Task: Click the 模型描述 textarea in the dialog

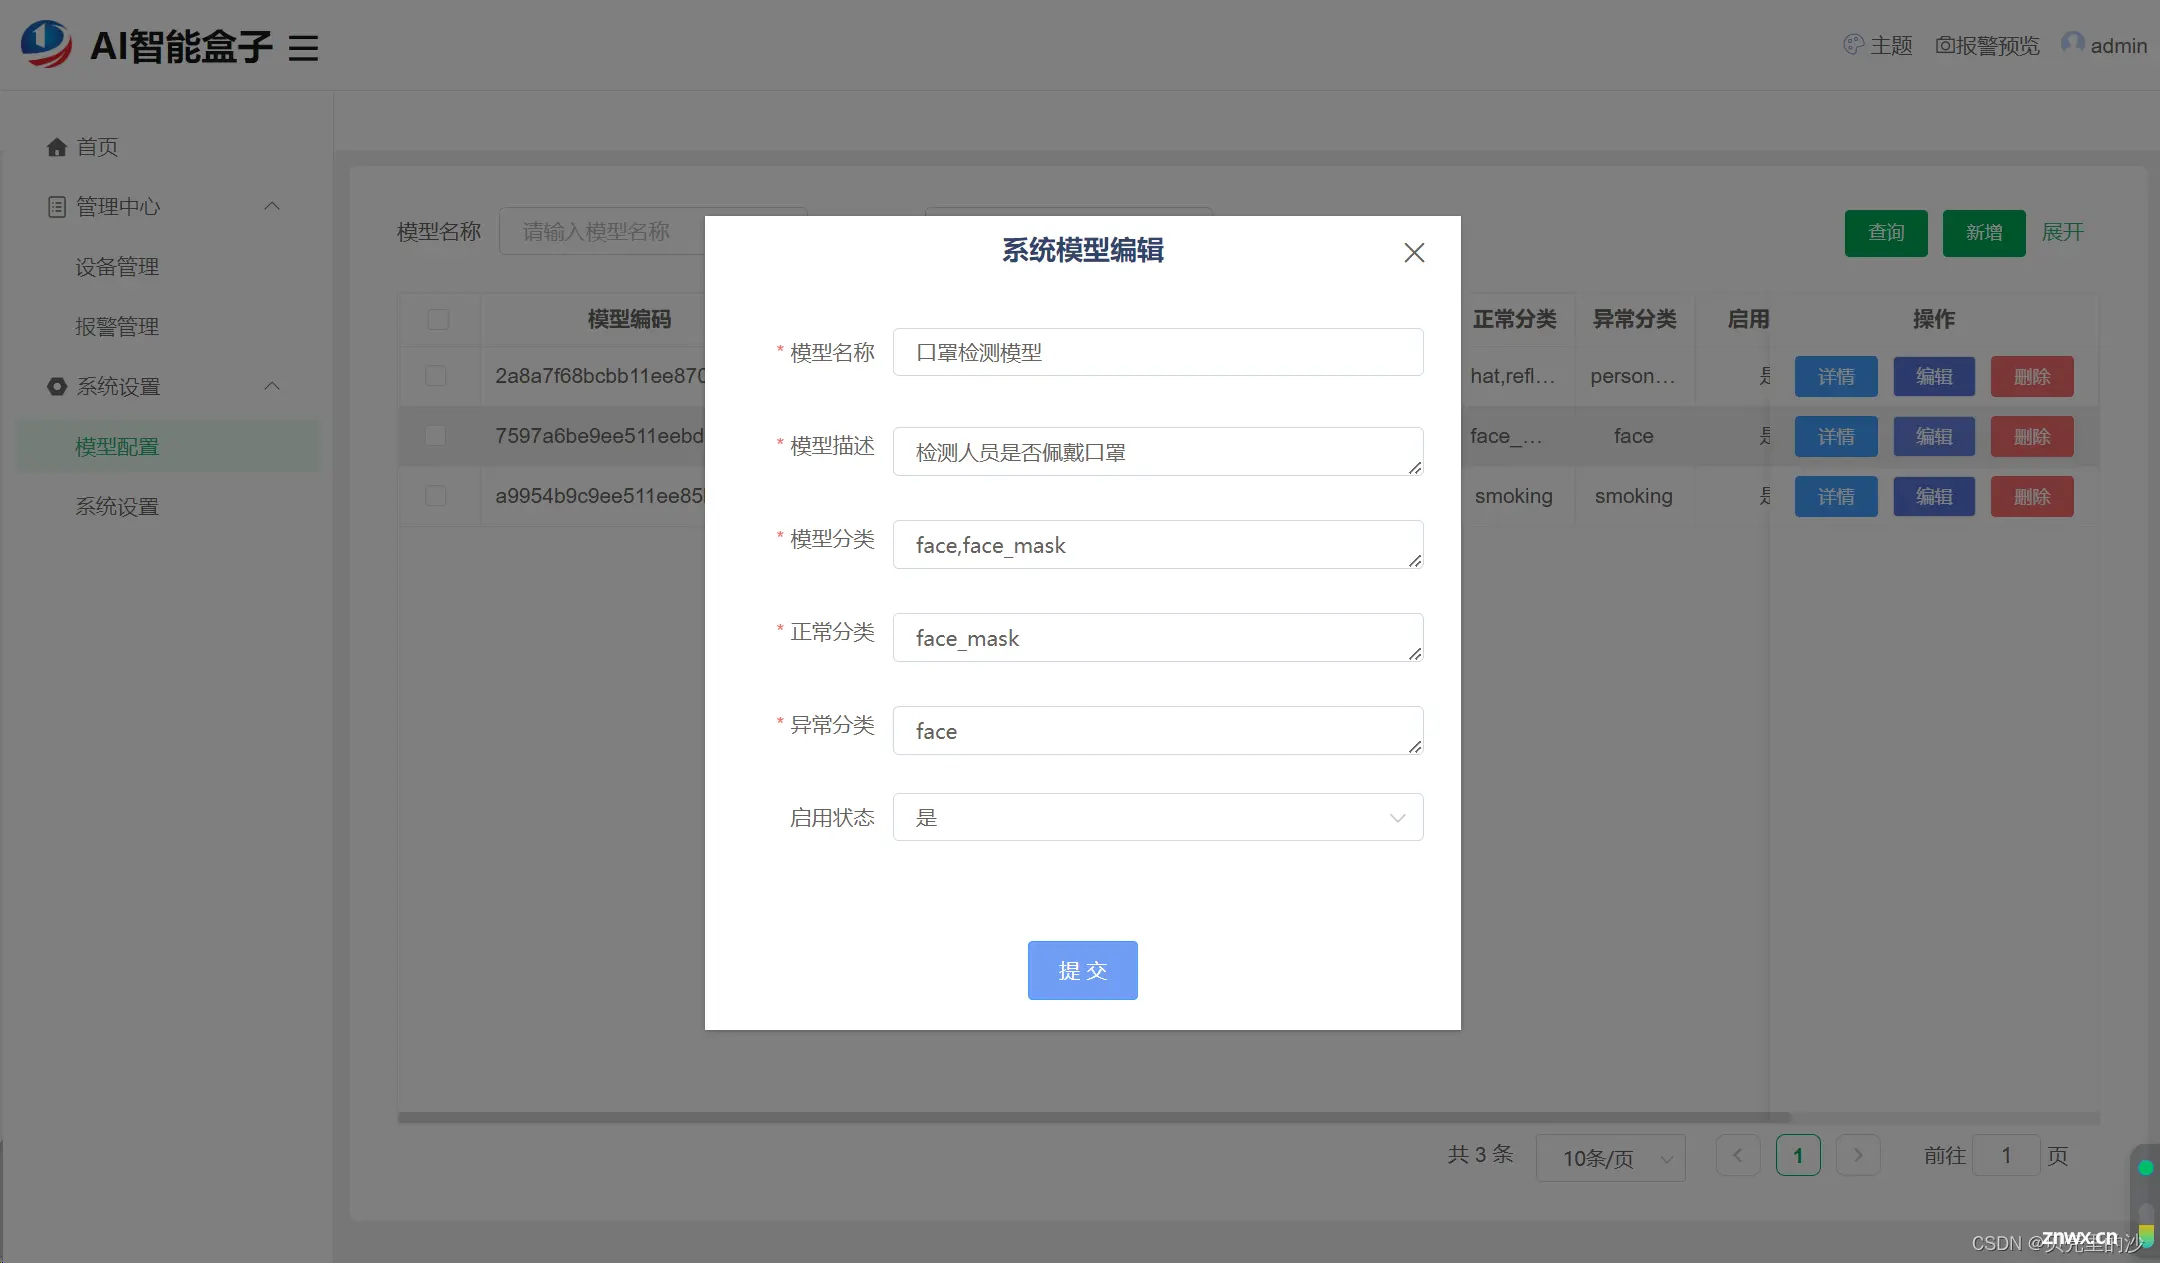Action: click(x=1158, y=452)
